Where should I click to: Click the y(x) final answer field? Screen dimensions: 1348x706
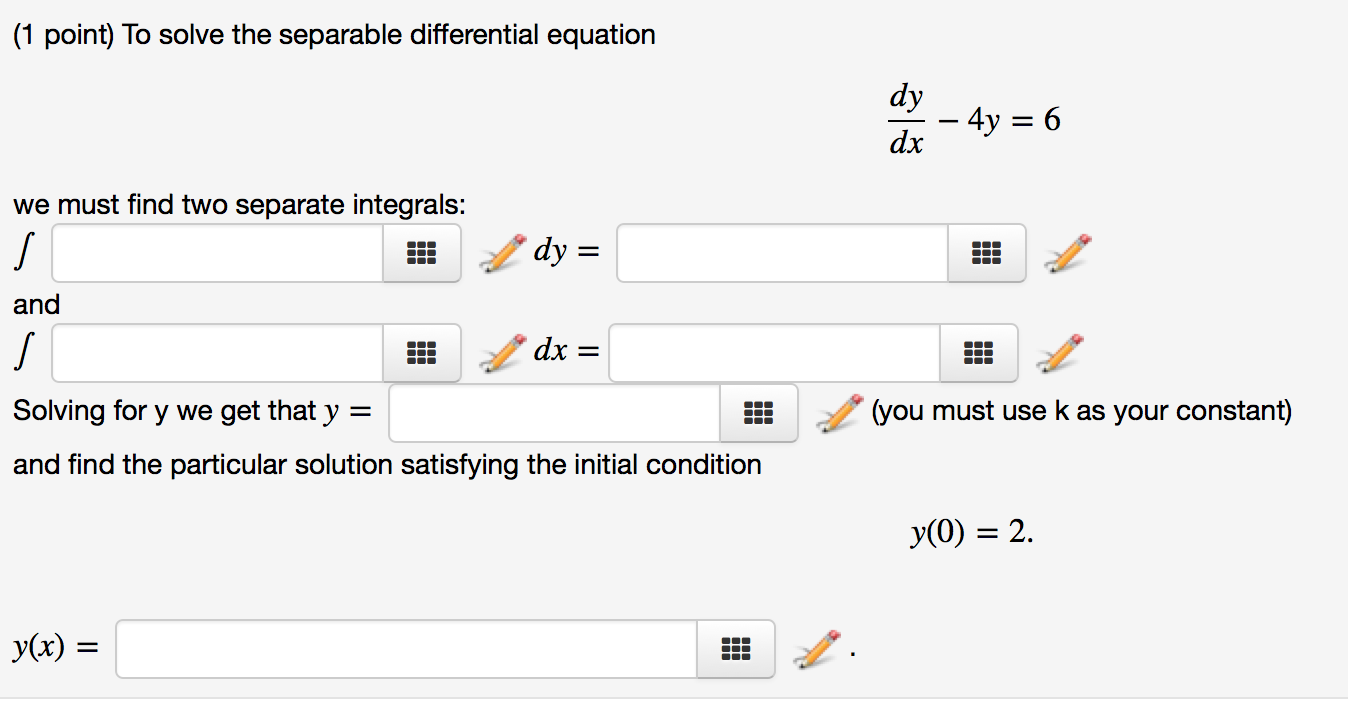(x=405, y=649)
